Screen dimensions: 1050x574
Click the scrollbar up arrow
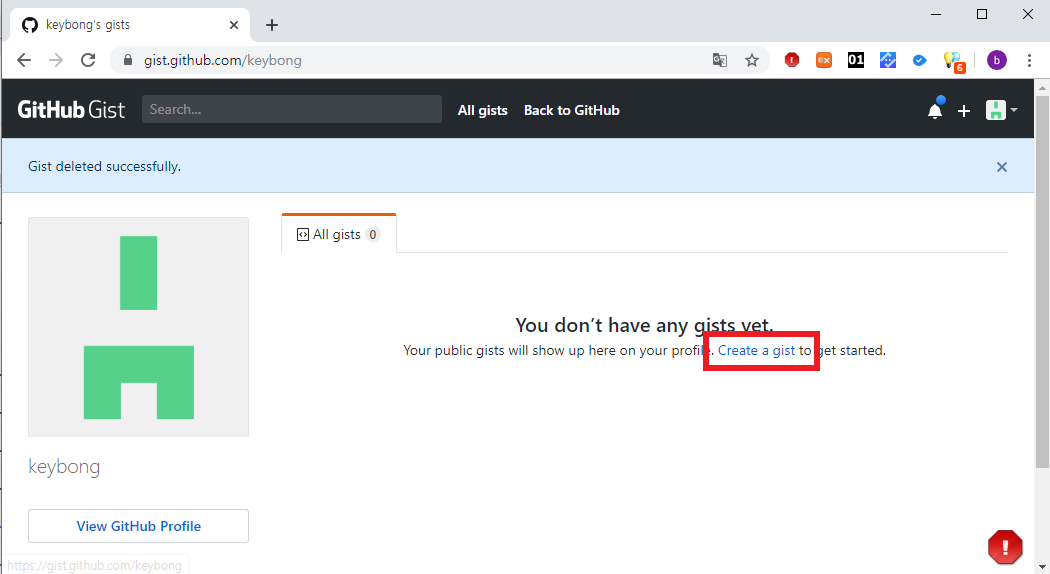[1043, 87]
